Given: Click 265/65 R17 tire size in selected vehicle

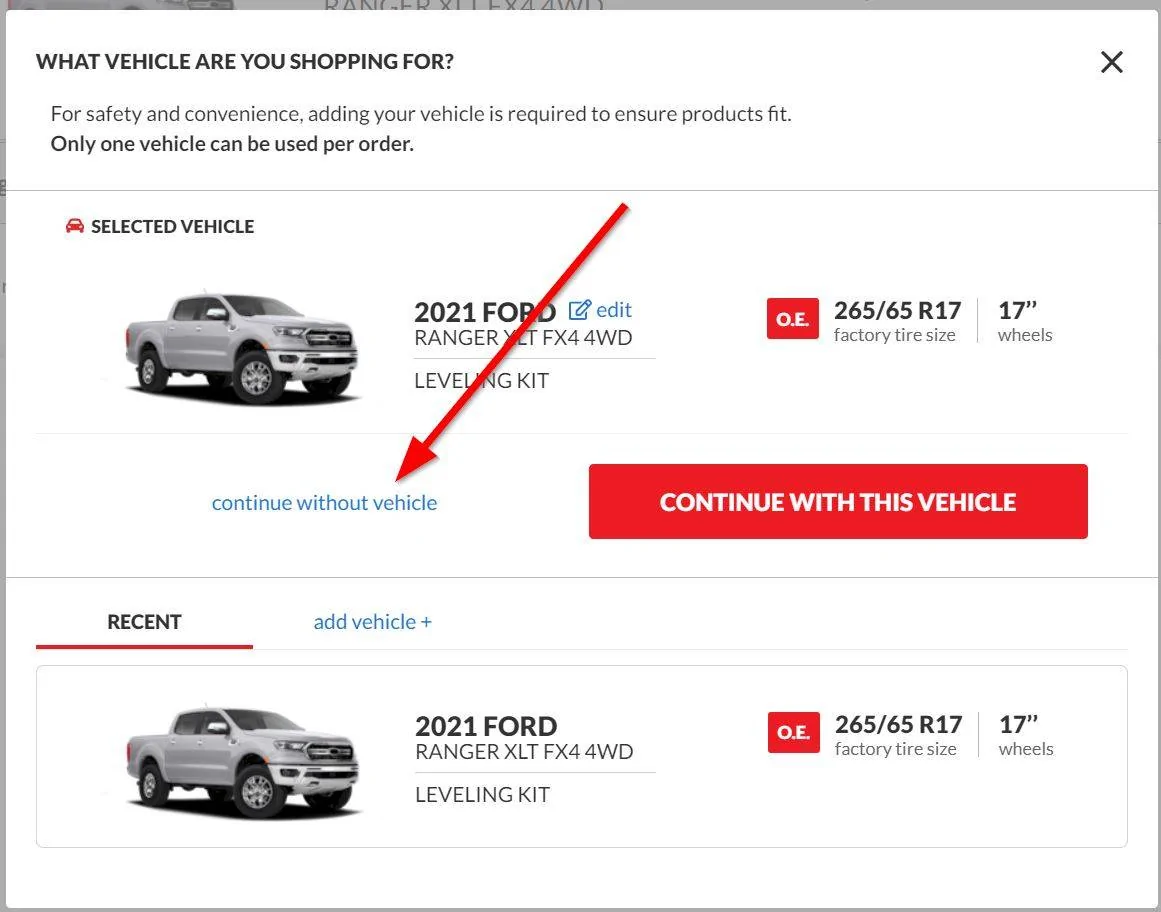Looking at the screenshot, I should 897,310.
